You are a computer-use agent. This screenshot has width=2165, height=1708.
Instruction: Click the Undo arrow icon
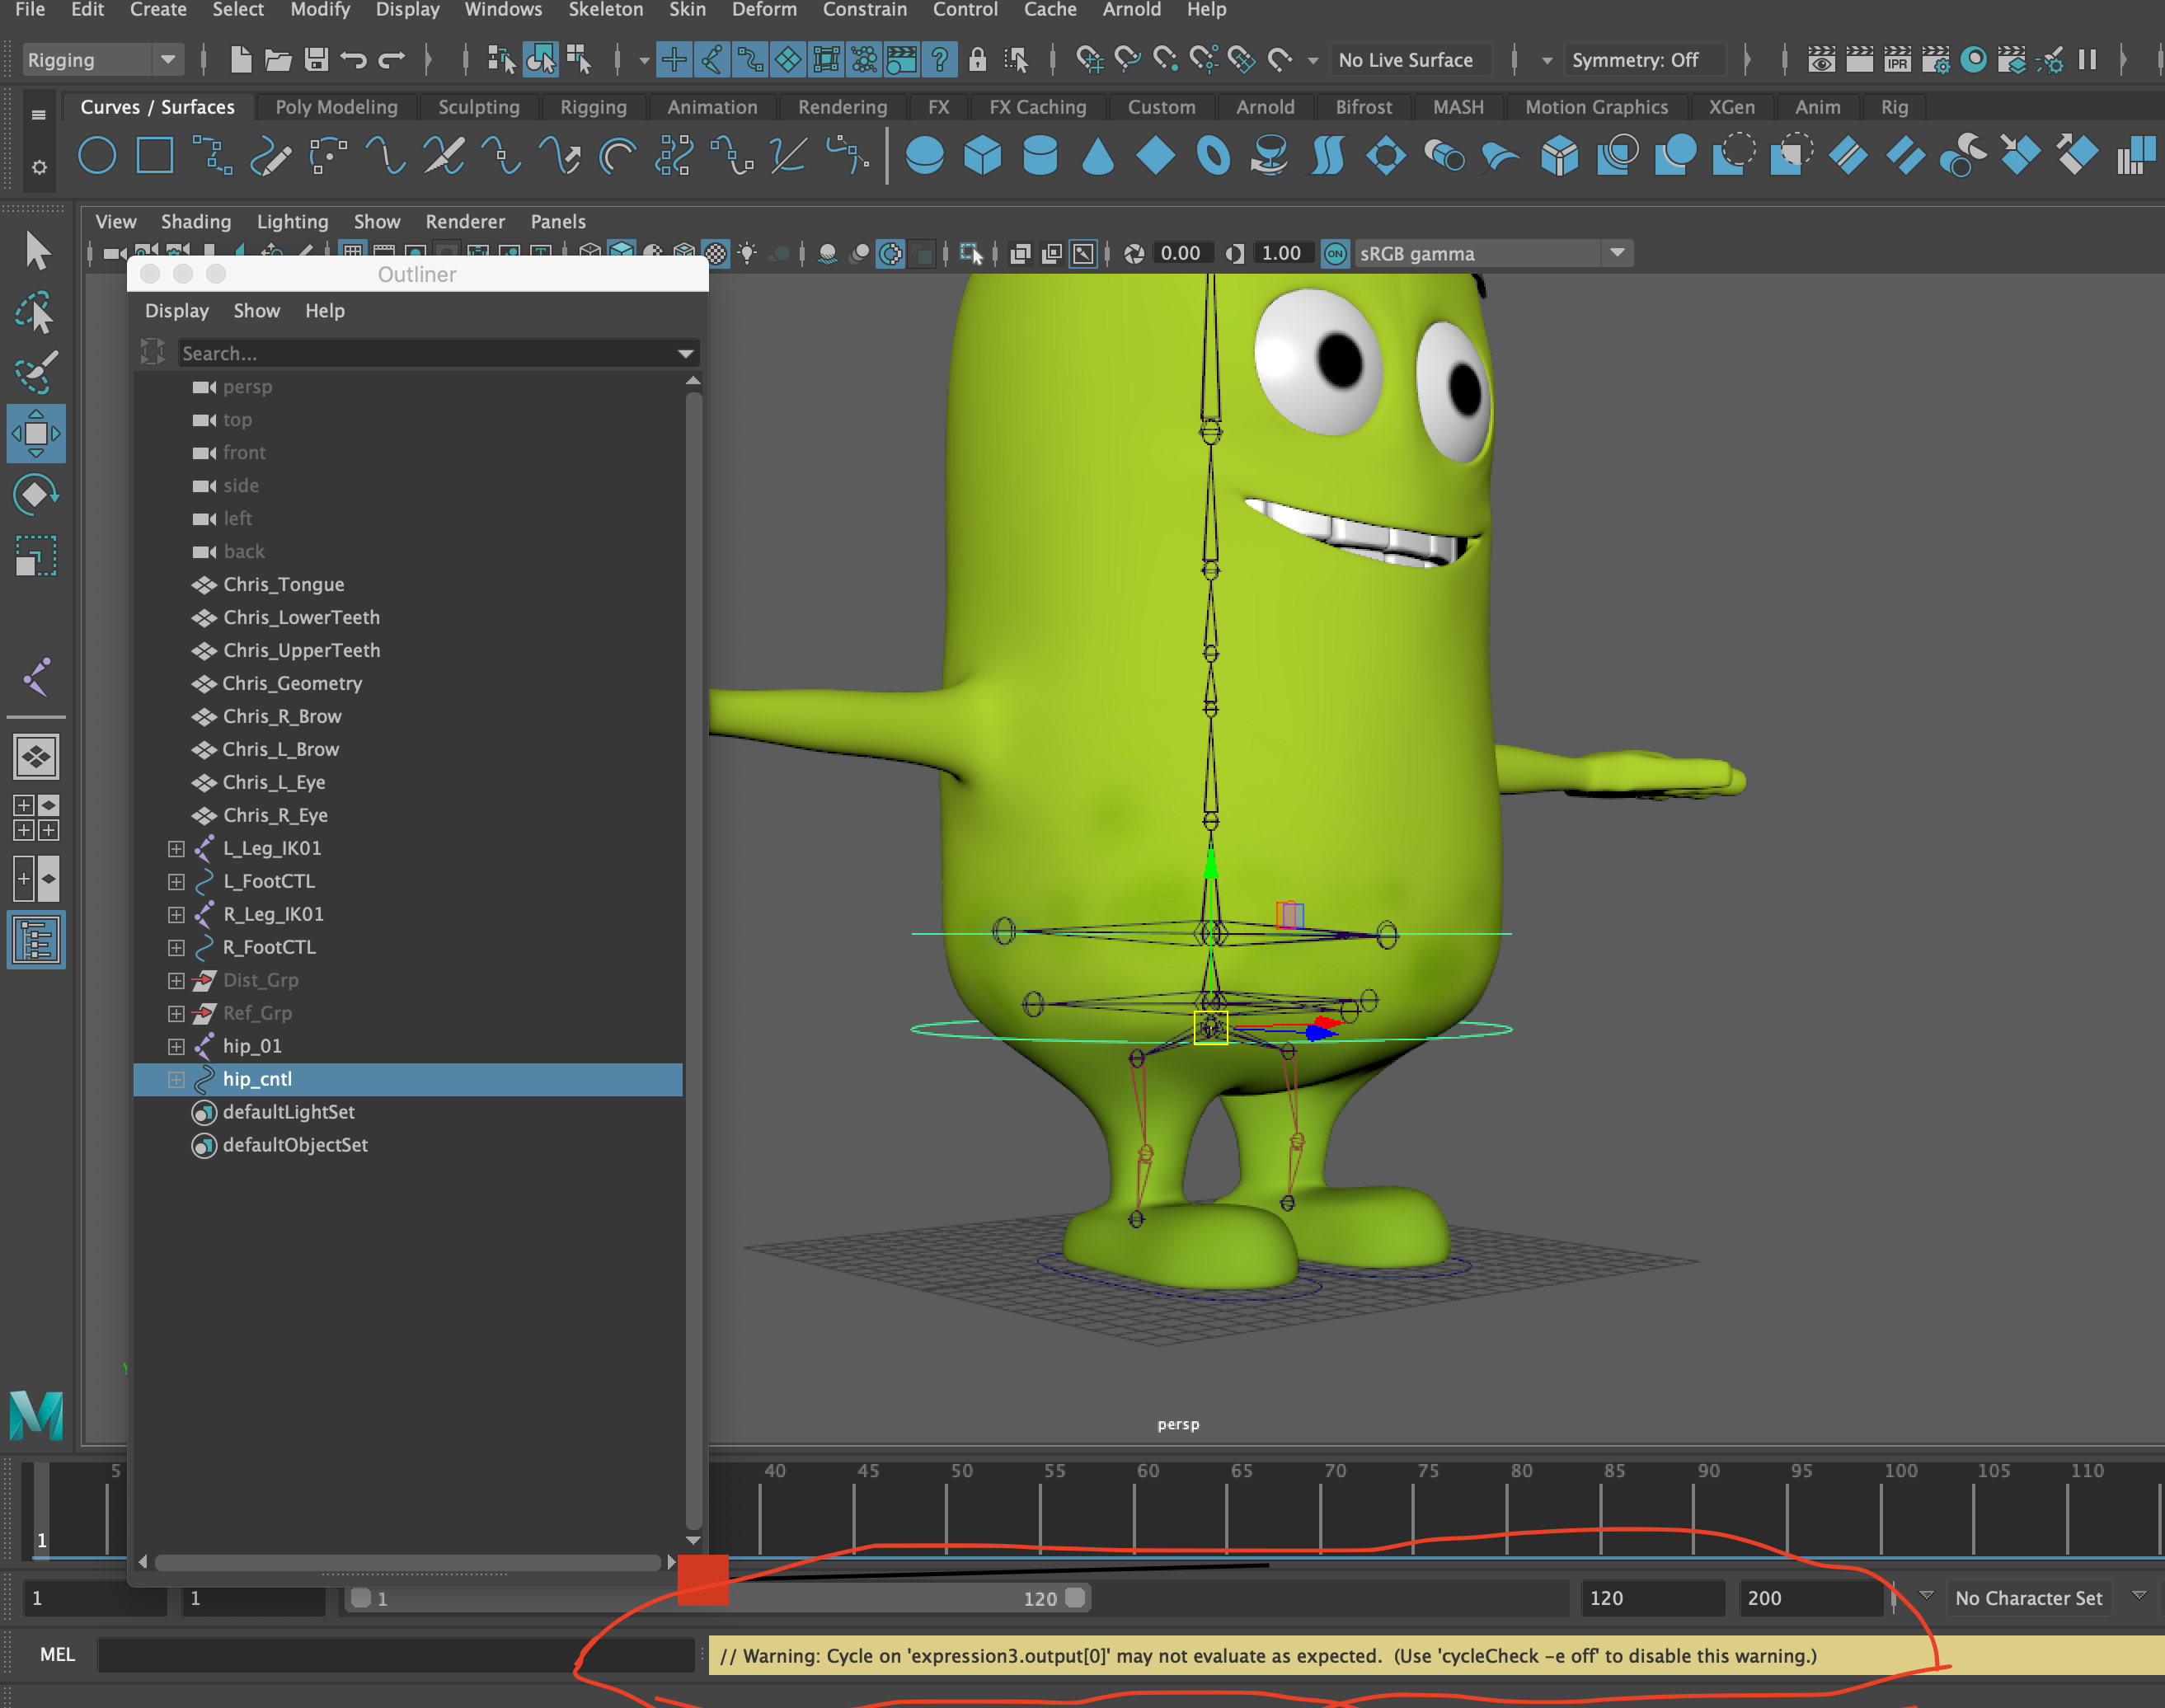point(353,60)
